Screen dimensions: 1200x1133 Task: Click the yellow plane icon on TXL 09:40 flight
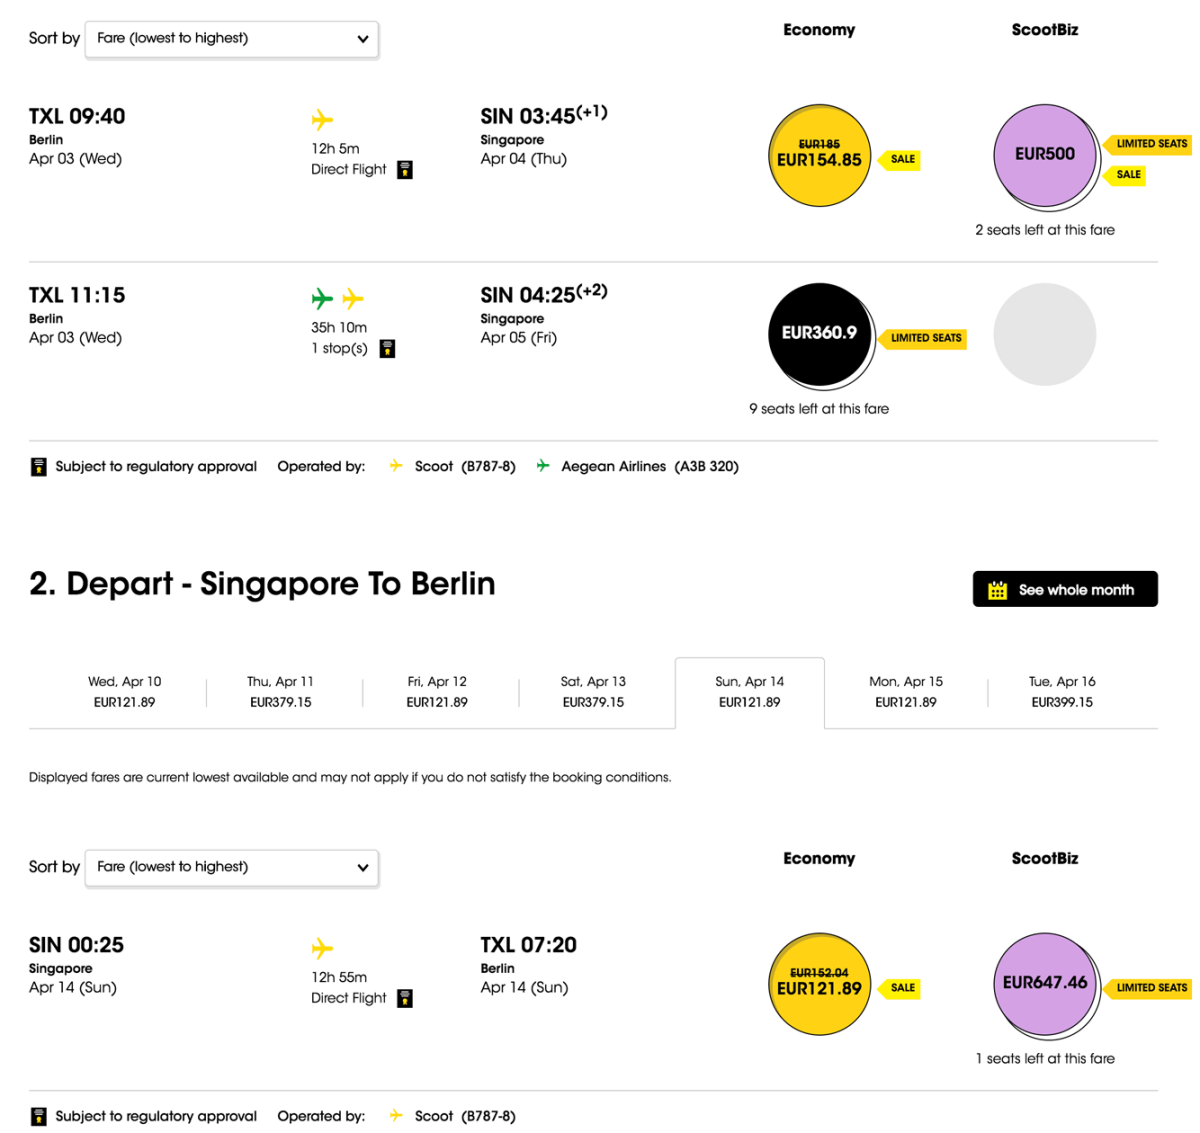[x=322, y=120]
